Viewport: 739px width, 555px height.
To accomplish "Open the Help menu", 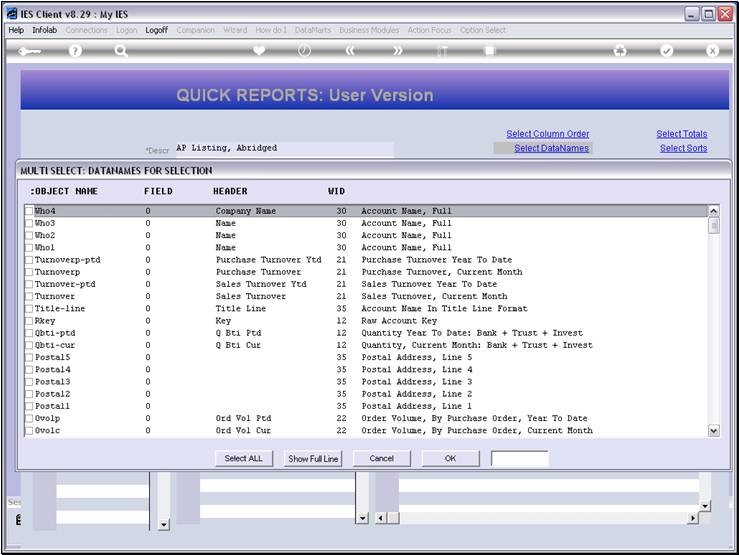I will [16, 30].
